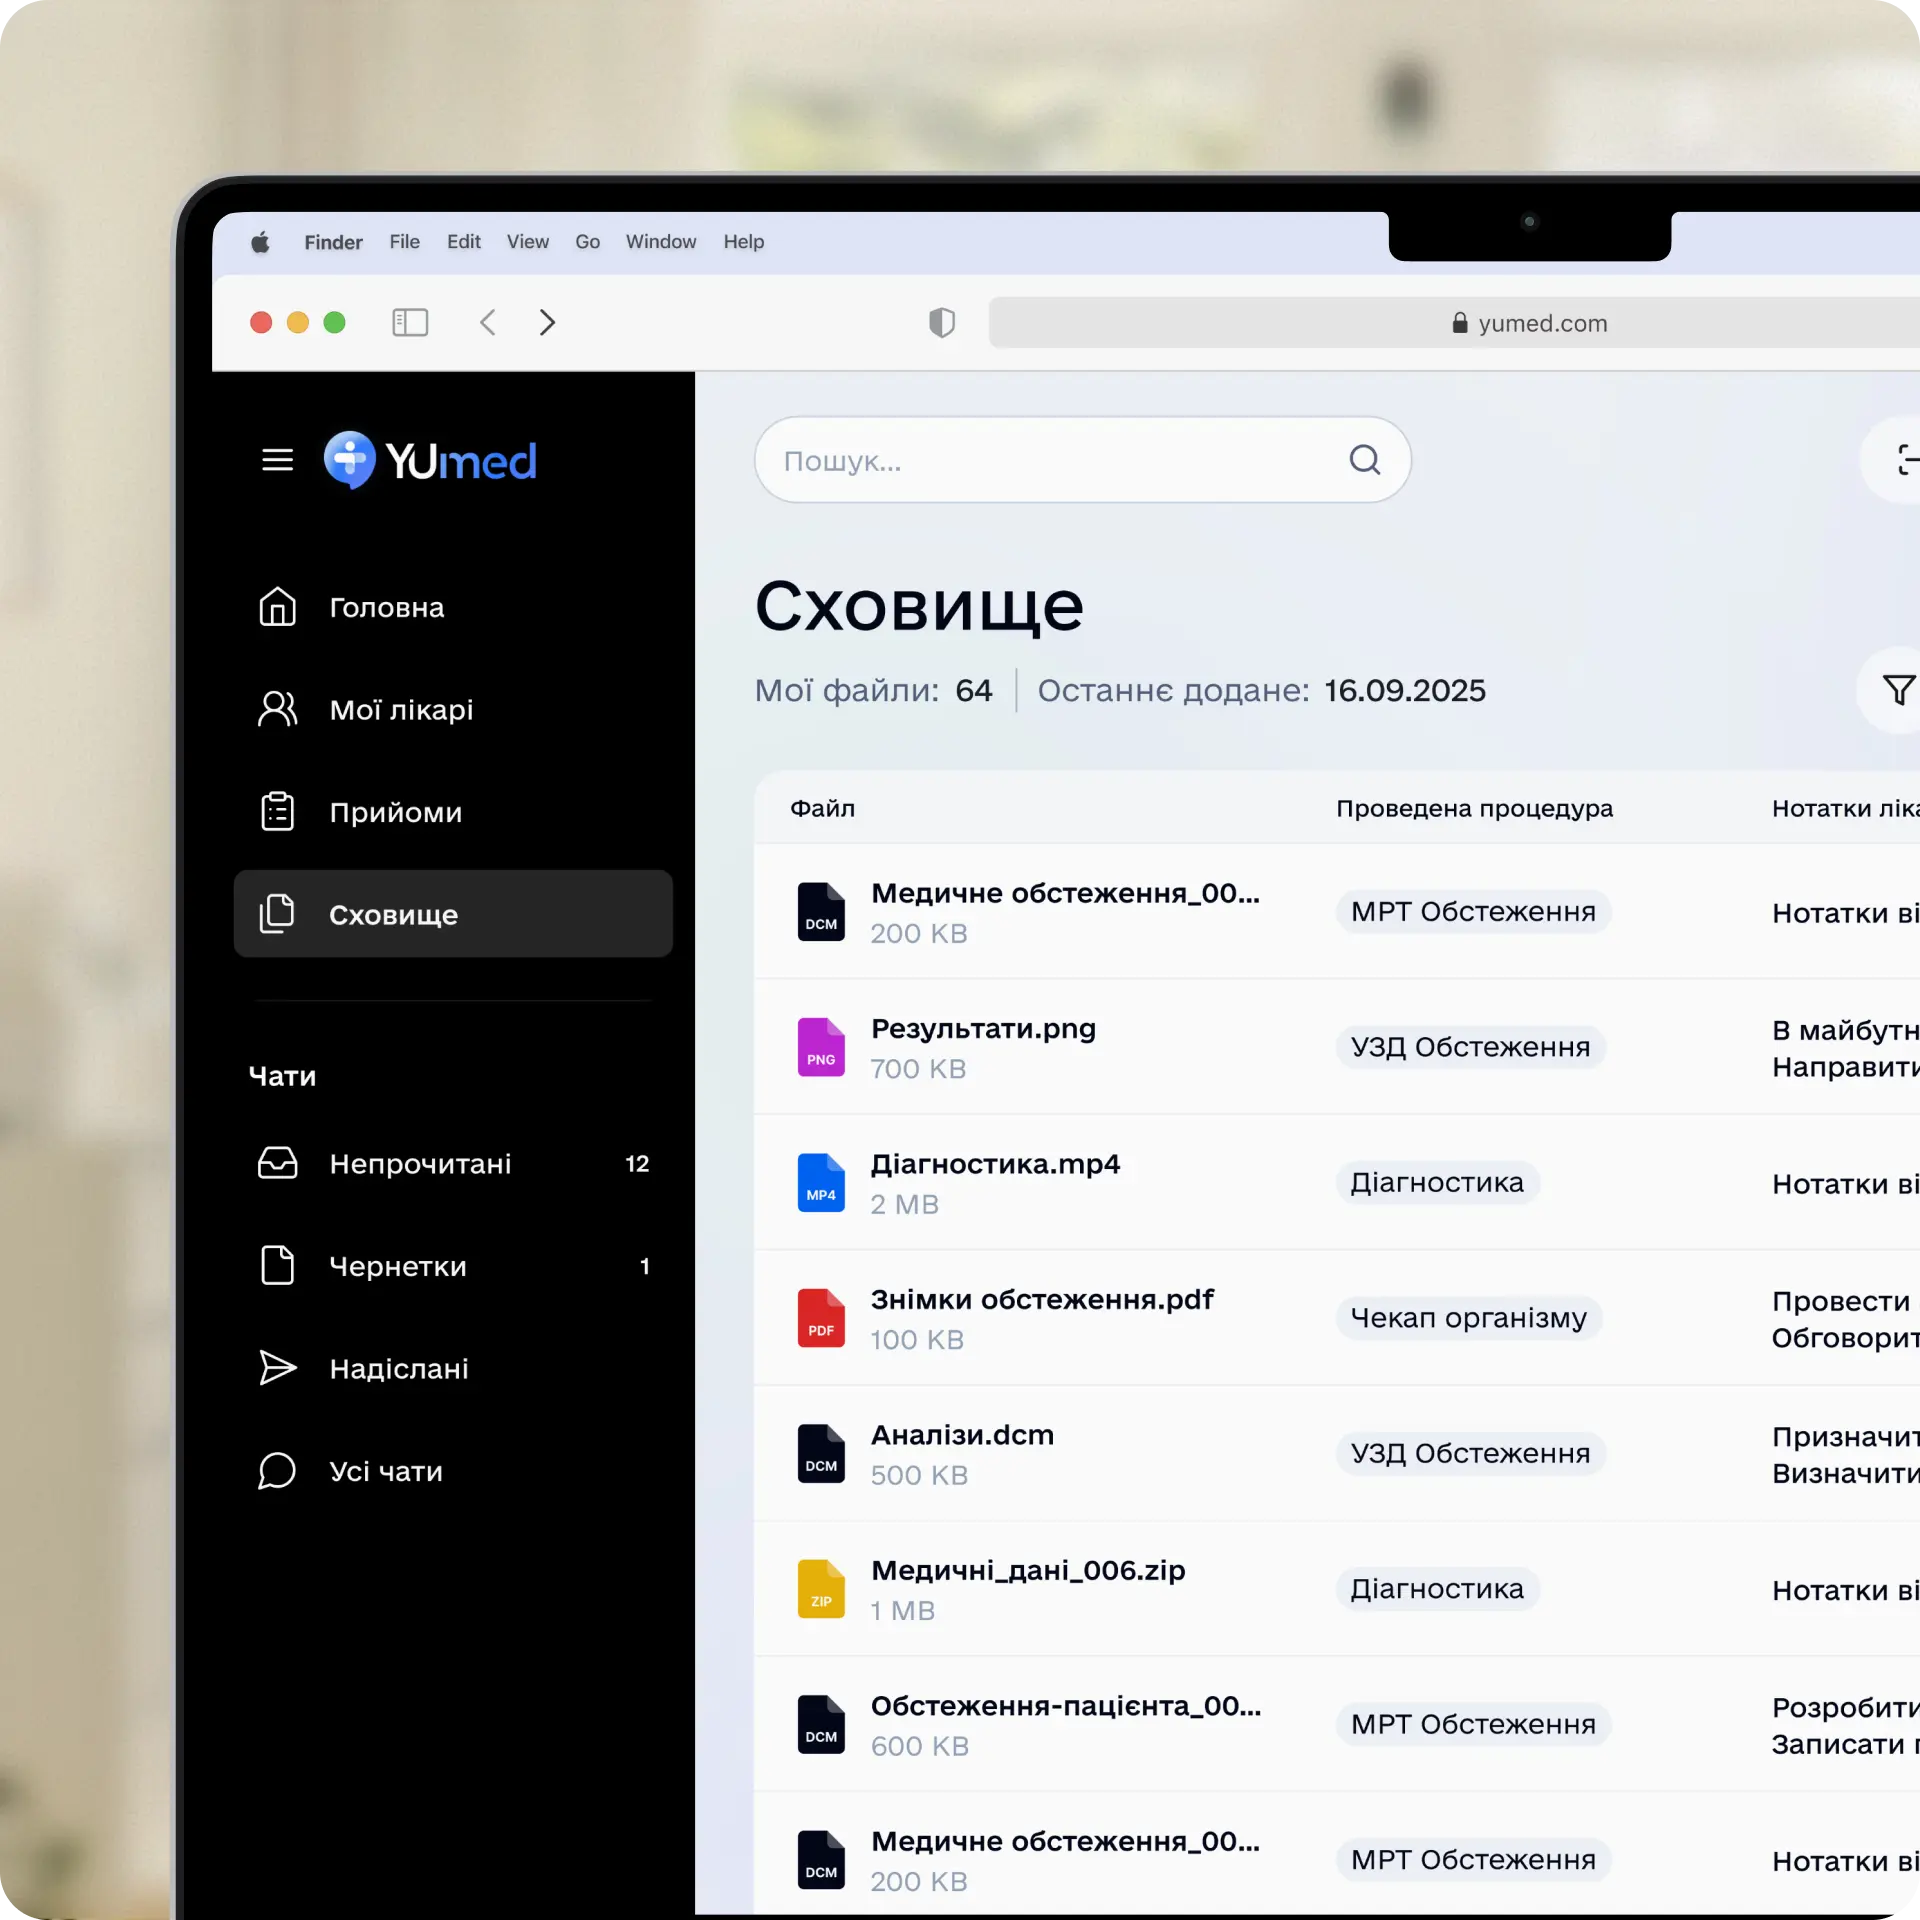Viewport: 1920px width, 1920px height.
Task: Go forward with the right chevron
Action: click(x=547, y=322)
